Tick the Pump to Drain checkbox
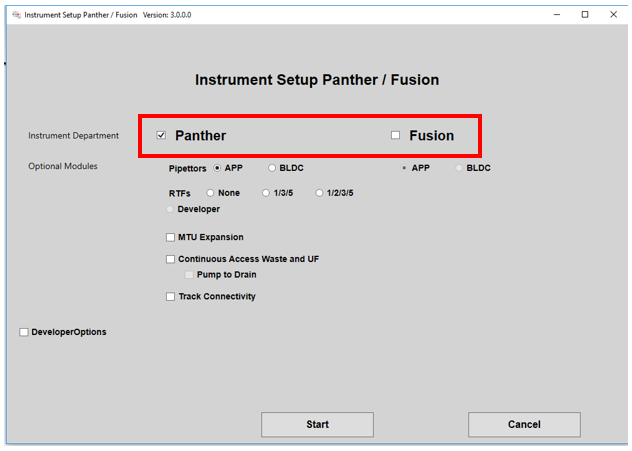632x451 pixels. click(x=188, y=274)
